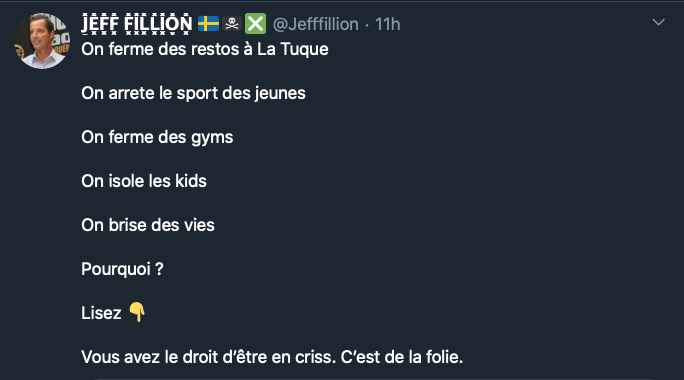Click the 'Pourquoi ?' line
Image resolution: width=684 pixels, height=380 pixels.
point(122,269)
